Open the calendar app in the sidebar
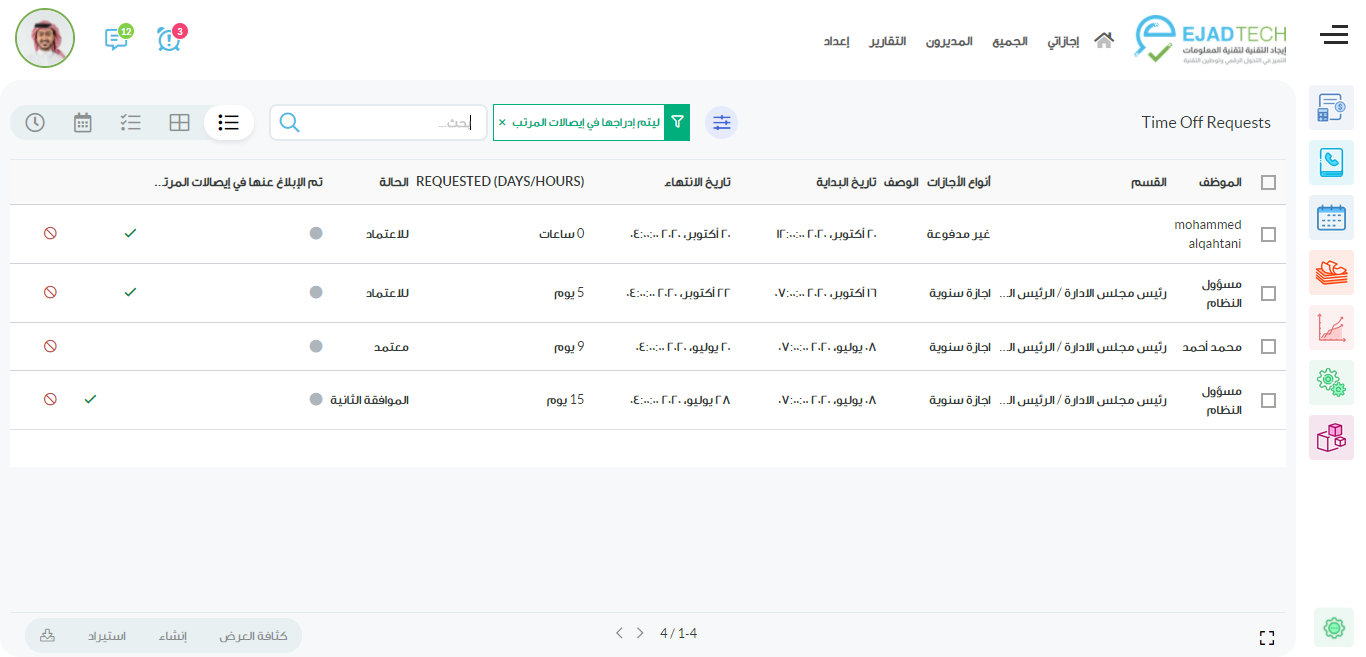 (1331, 217)
